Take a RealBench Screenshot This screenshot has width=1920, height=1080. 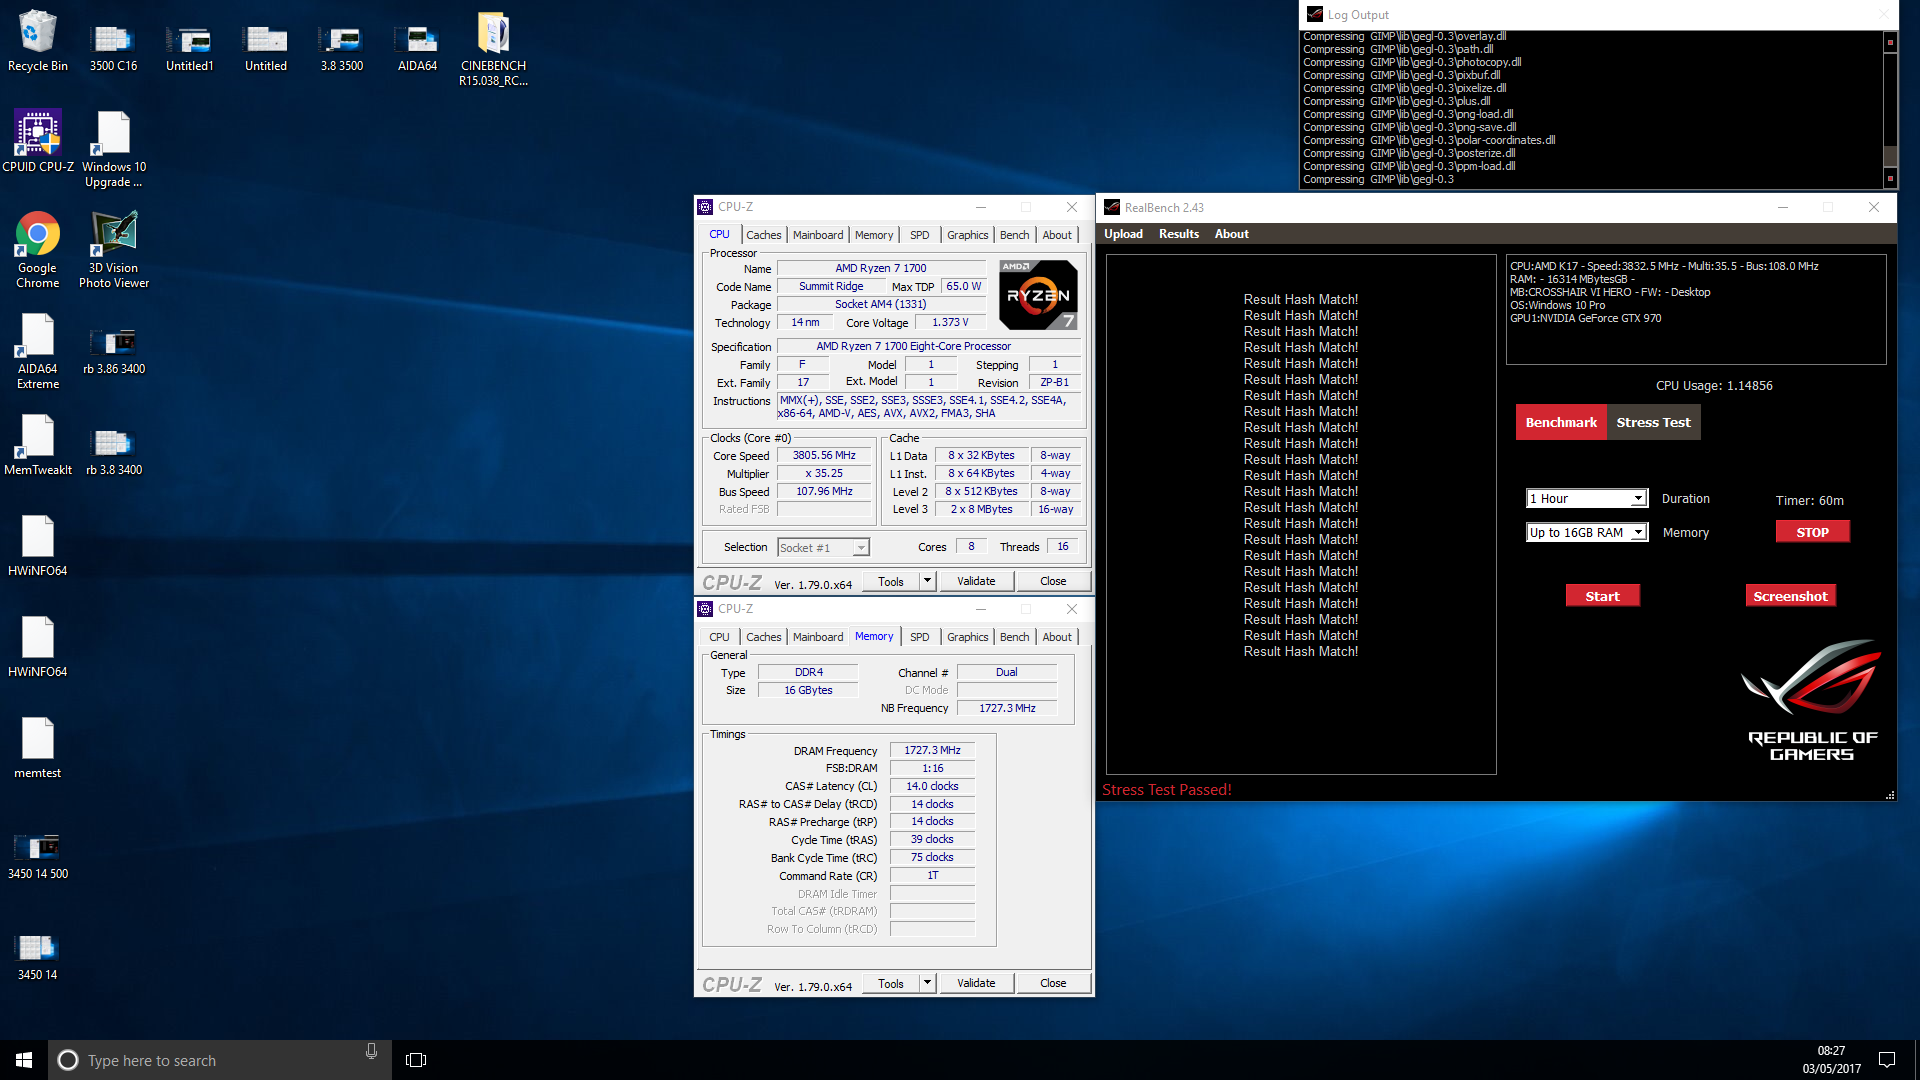coord(1790,596)
